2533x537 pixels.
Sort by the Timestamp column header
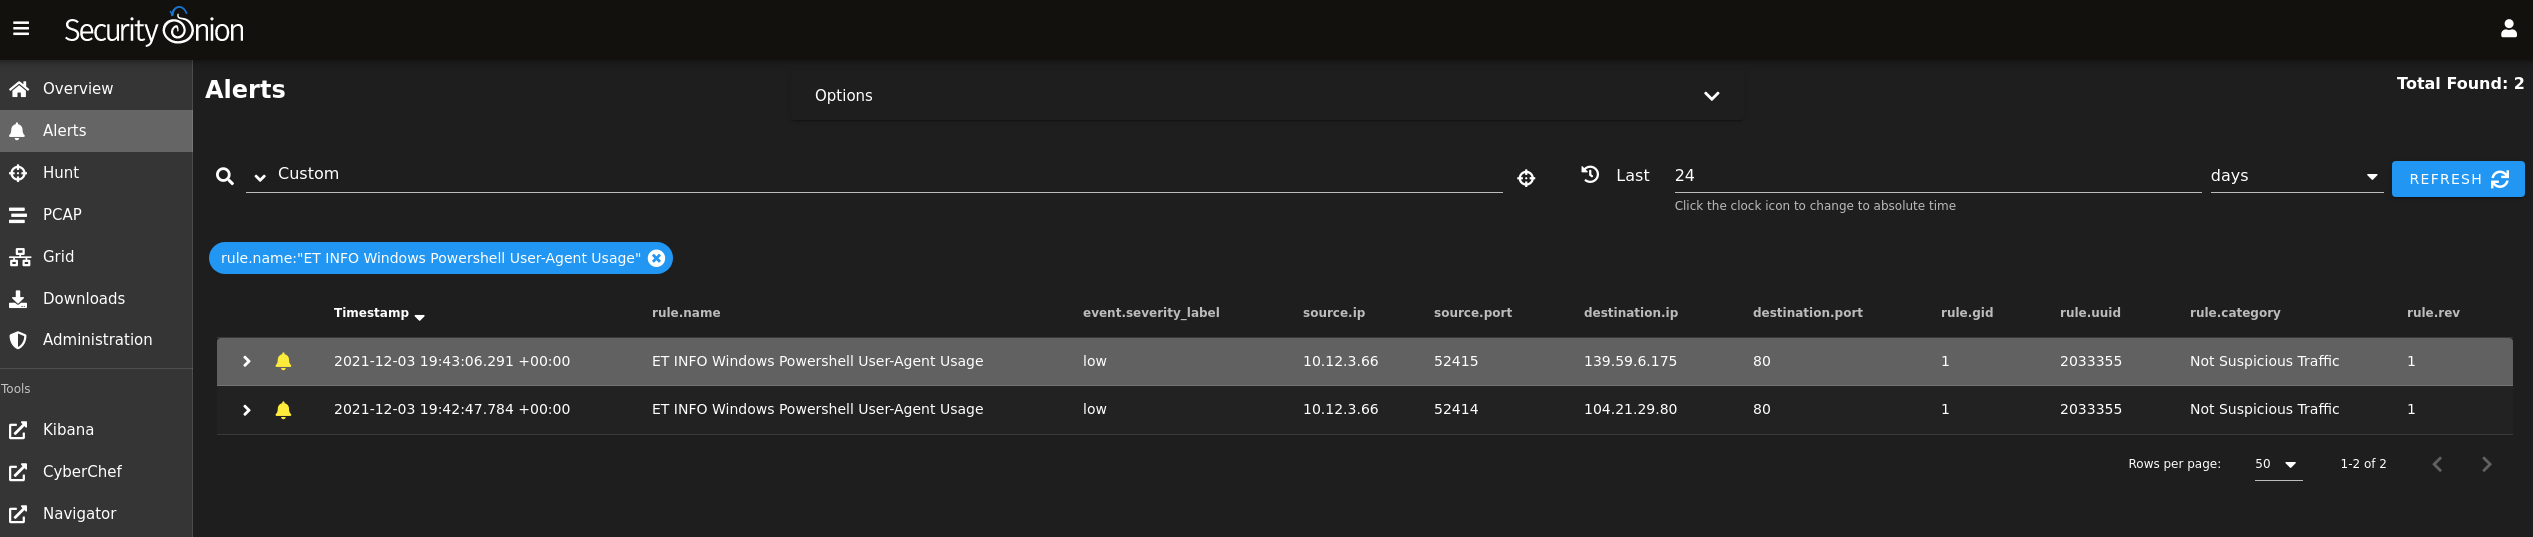pos(372,313)
